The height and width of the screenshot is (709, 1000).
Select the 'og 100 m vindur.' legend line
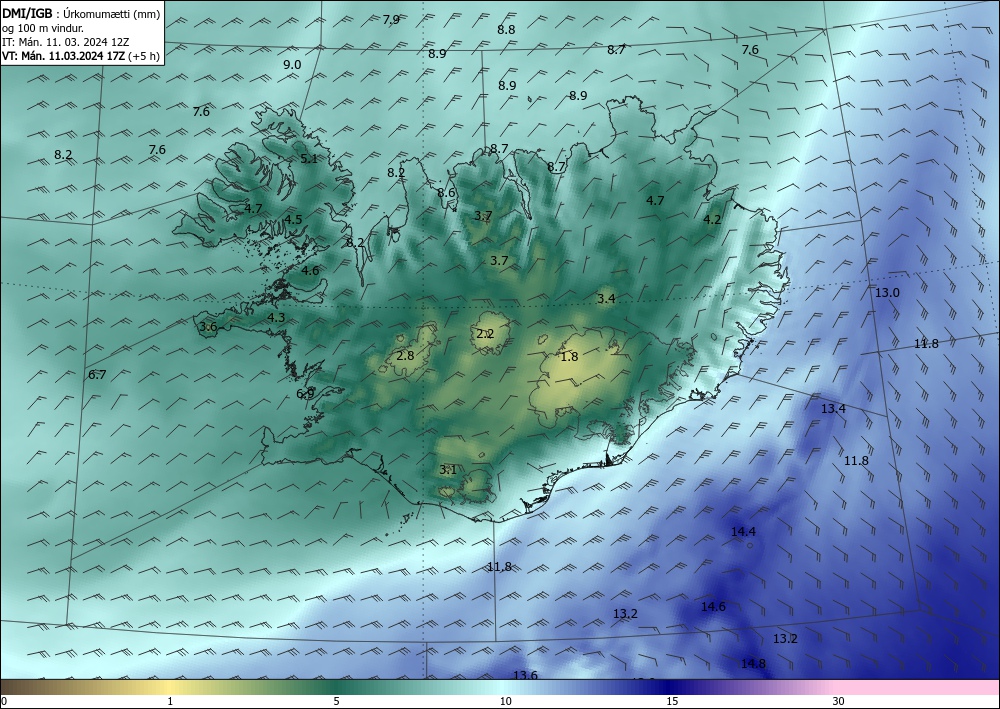pyautogui.click(x=43, y=28)
